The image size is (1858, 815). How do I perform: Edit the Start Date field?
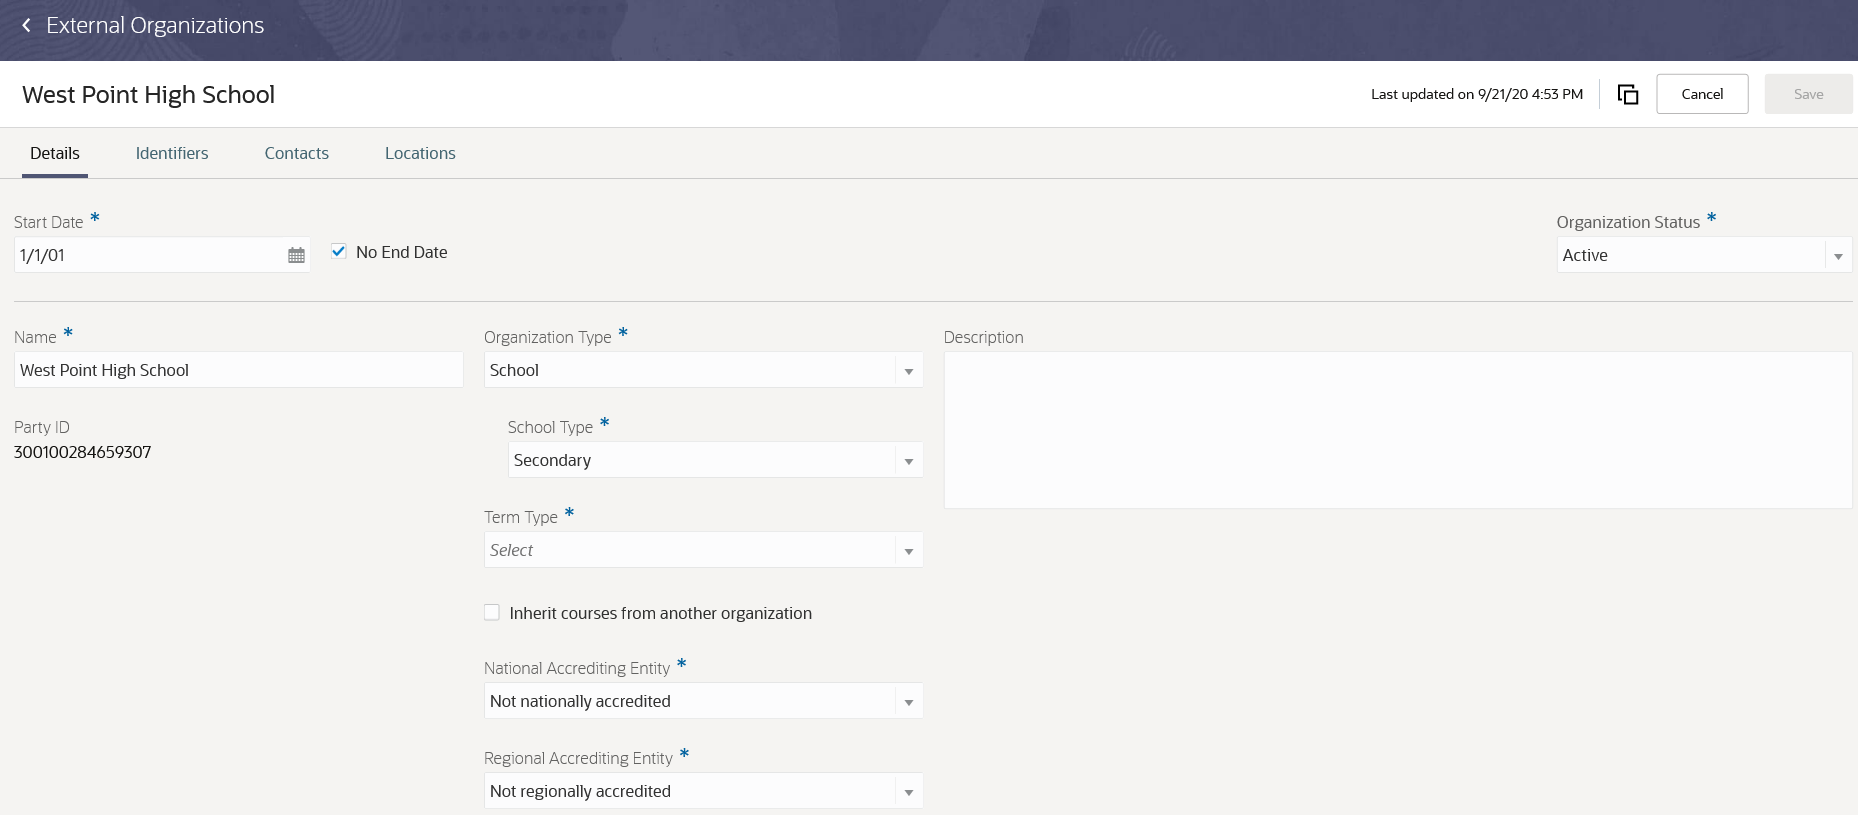coord(150,255)
